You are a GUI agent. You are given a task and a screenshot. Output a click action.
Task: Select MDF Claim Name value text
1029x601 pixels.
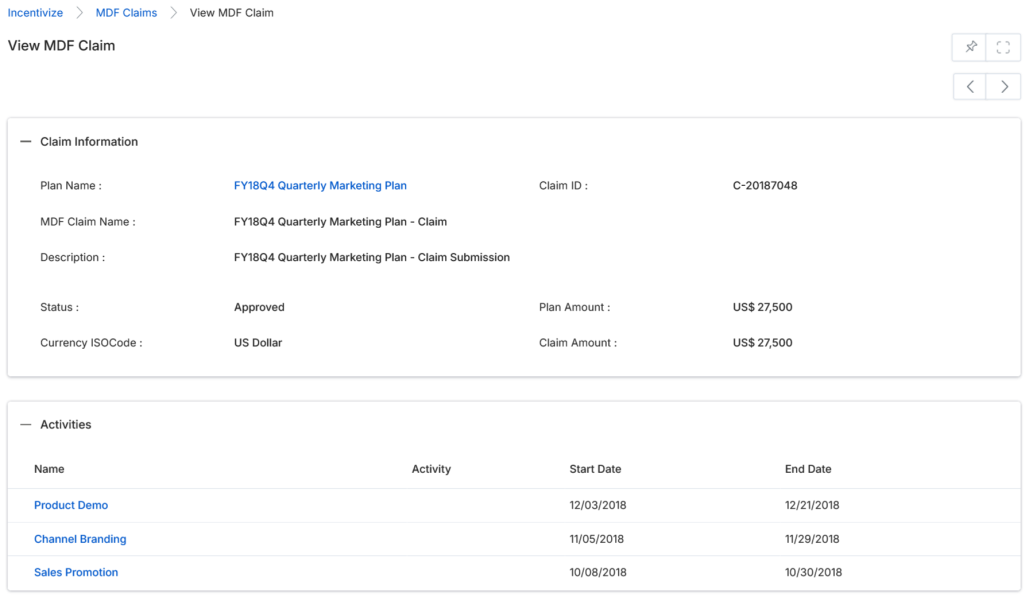point(341,222)
